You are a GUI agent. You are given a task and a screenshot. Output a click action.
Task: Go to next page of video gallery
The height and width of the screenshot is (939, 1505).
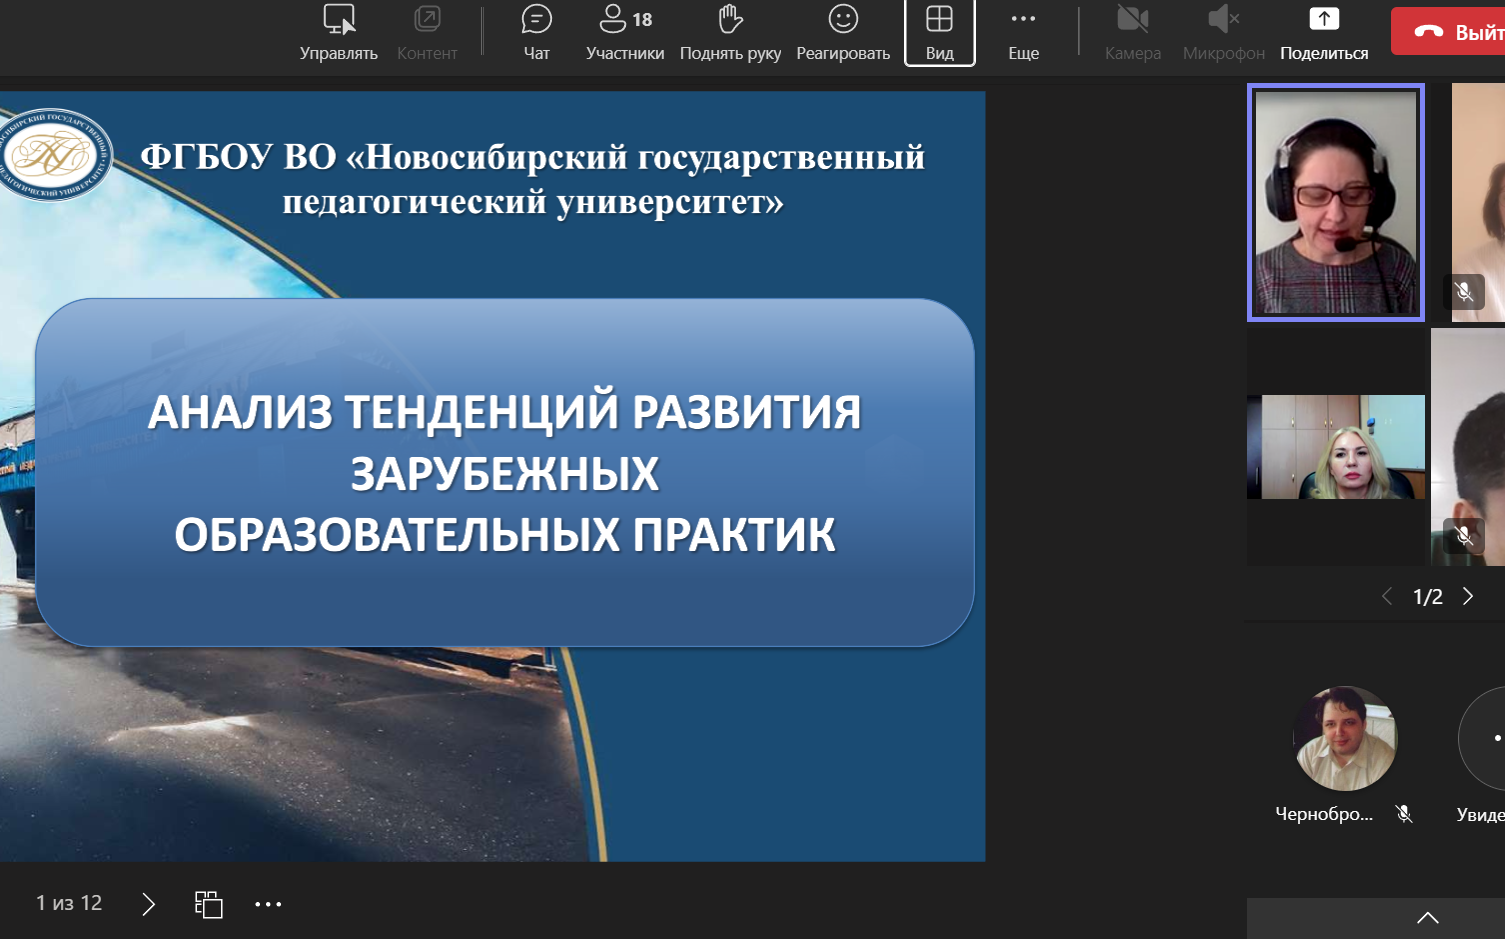tap(1468, 596)
